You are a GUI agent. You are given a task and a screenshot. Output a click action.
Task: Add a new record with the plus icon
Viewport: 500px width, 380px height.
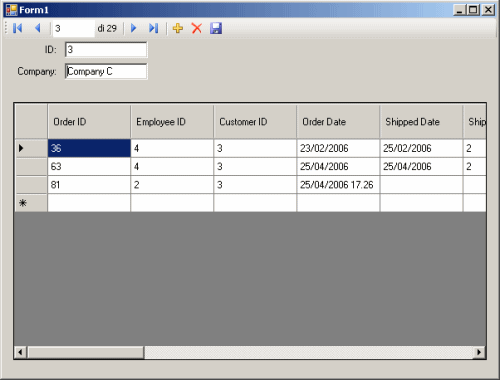(x=178, y=28)
